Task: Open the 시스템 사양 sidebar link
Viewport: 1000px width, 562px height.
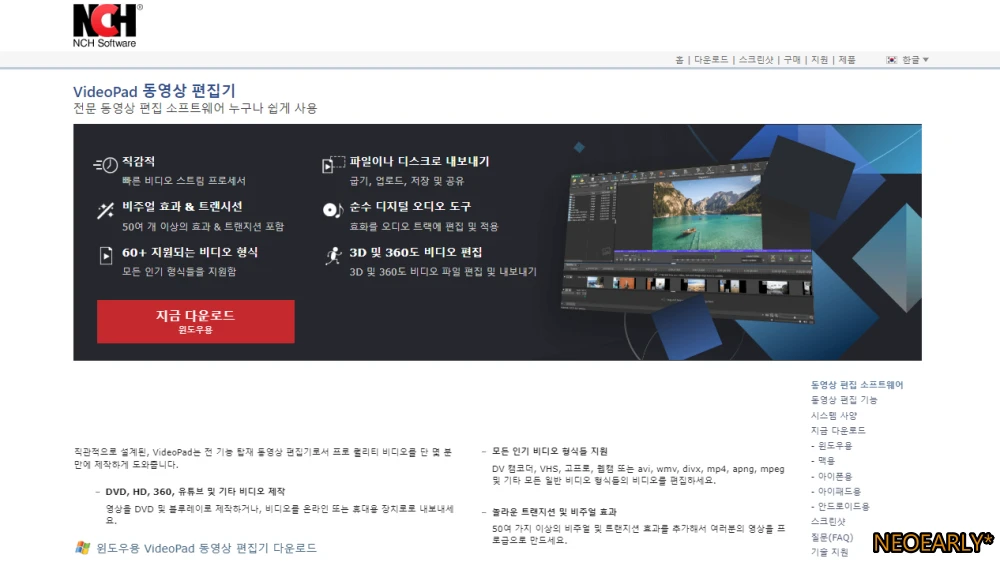Action: (x=834, y=415)
